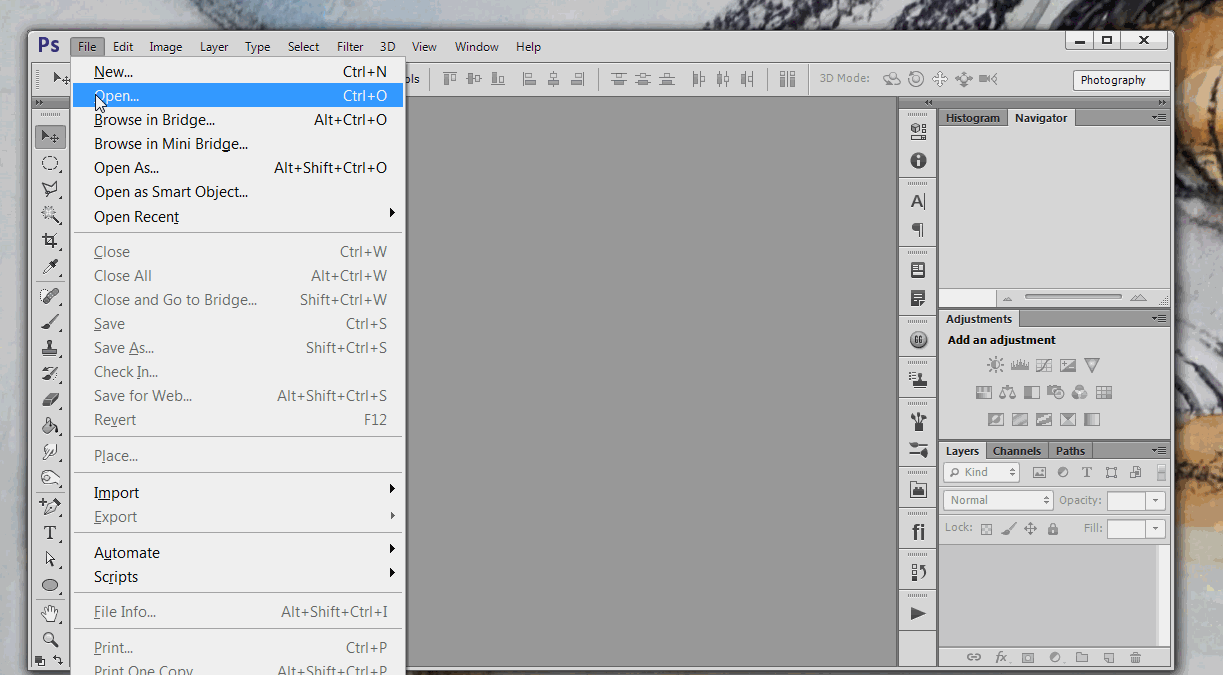Screen dimensions: 1223x675
Task: Select the Paint Bucket tool
Action: point(50,426)
